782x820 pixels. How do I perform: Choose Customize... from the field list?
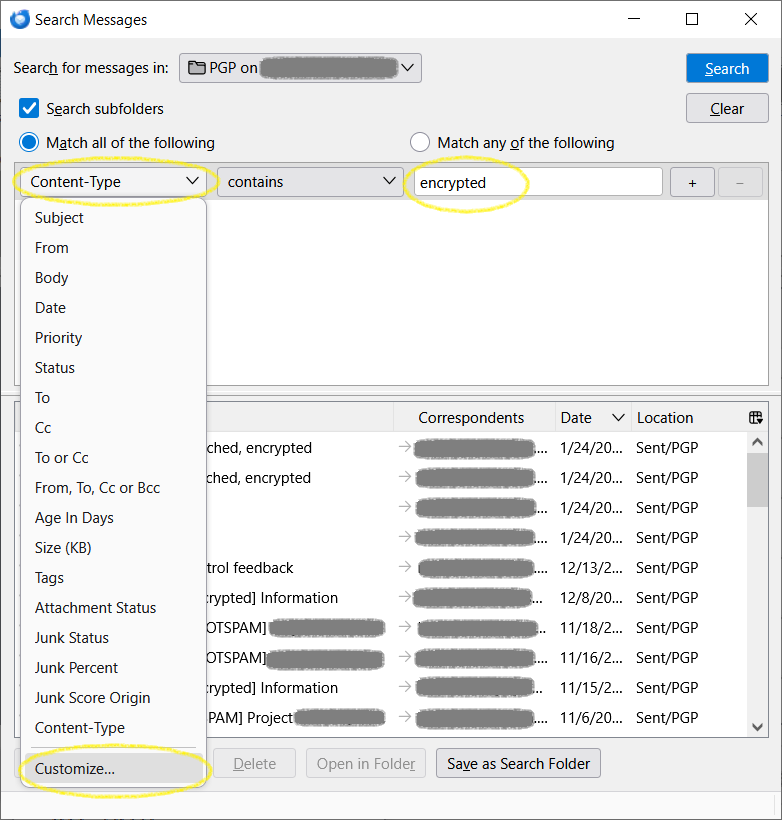[x=75, y=769]
